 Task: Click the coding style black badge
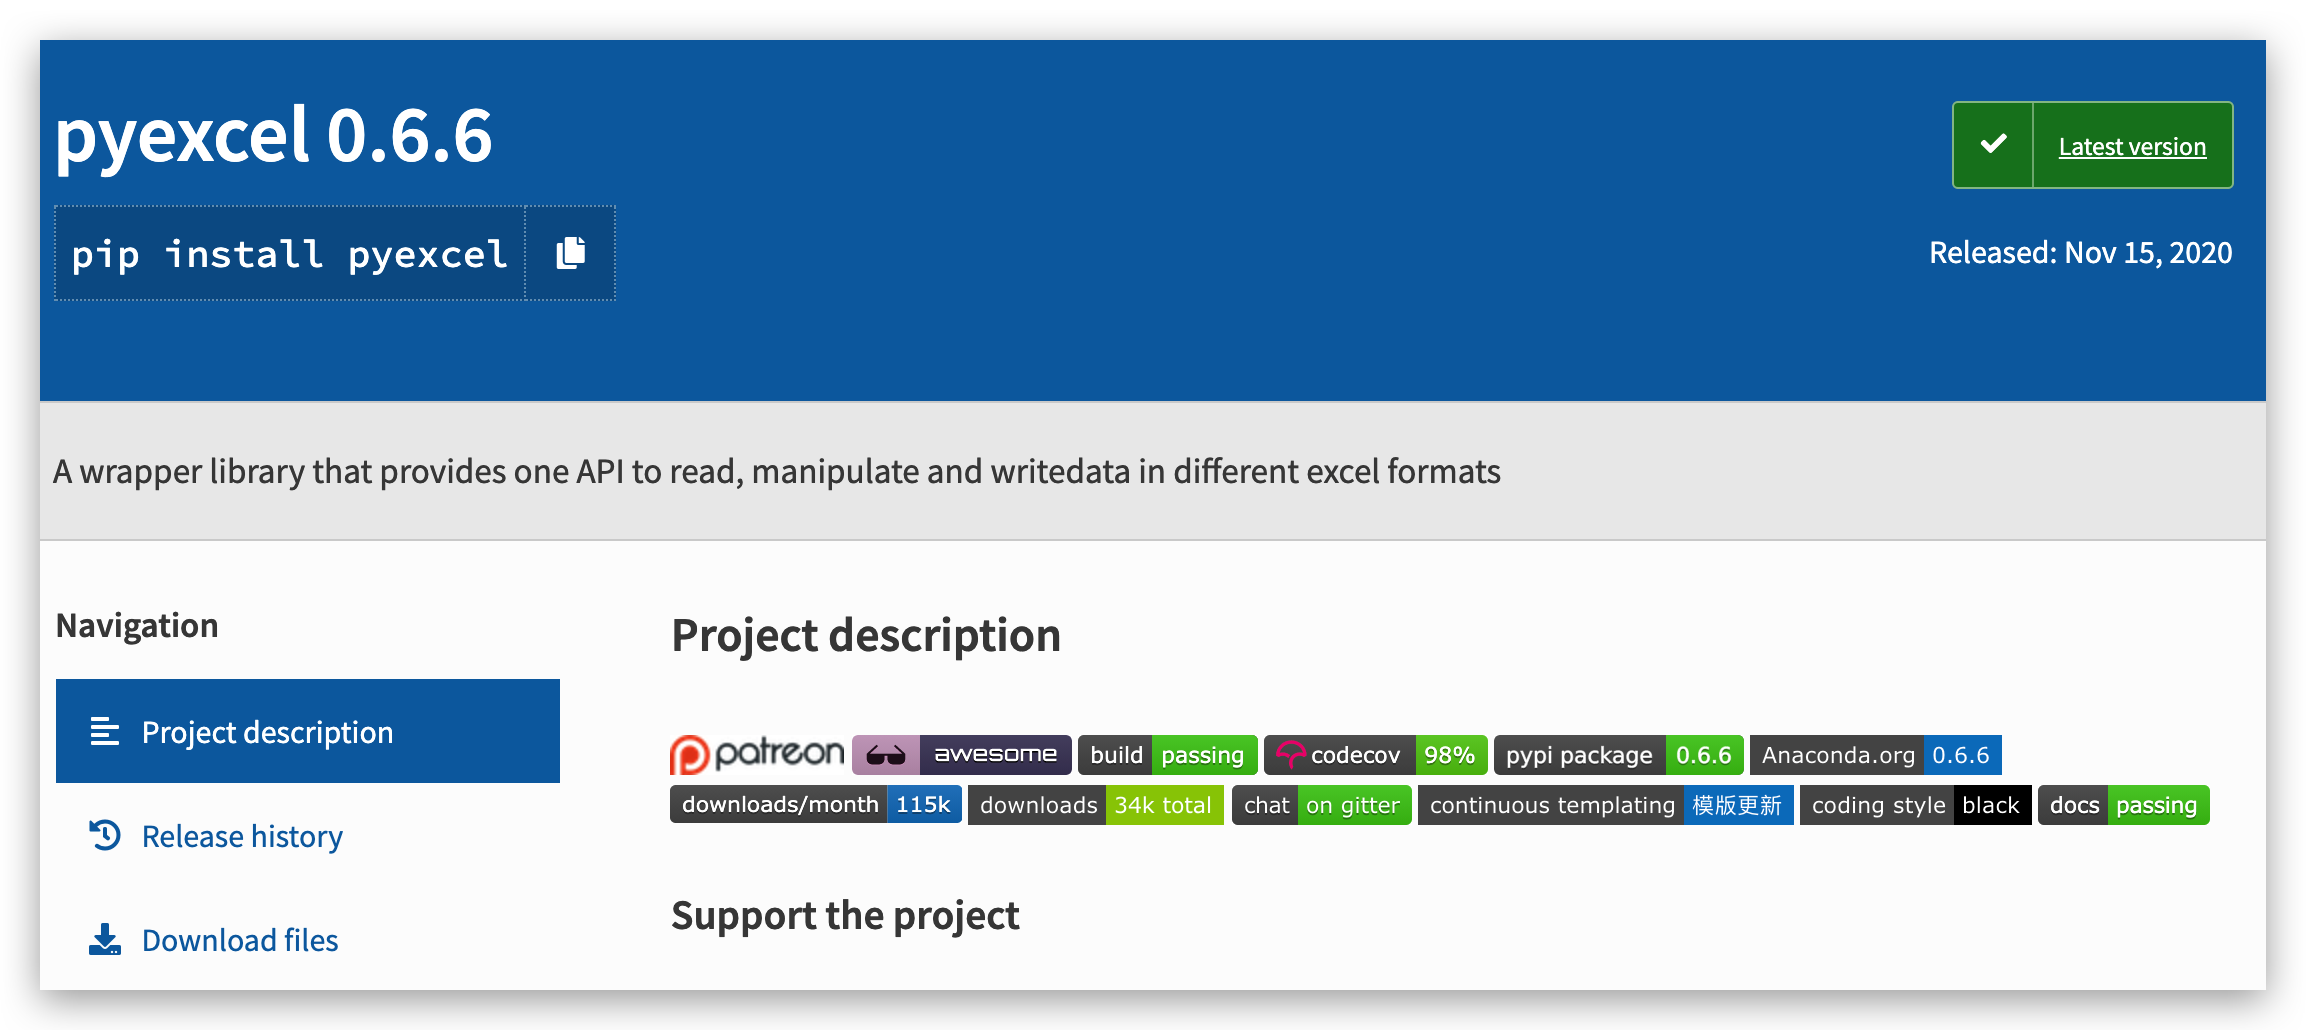[1915, 805]
